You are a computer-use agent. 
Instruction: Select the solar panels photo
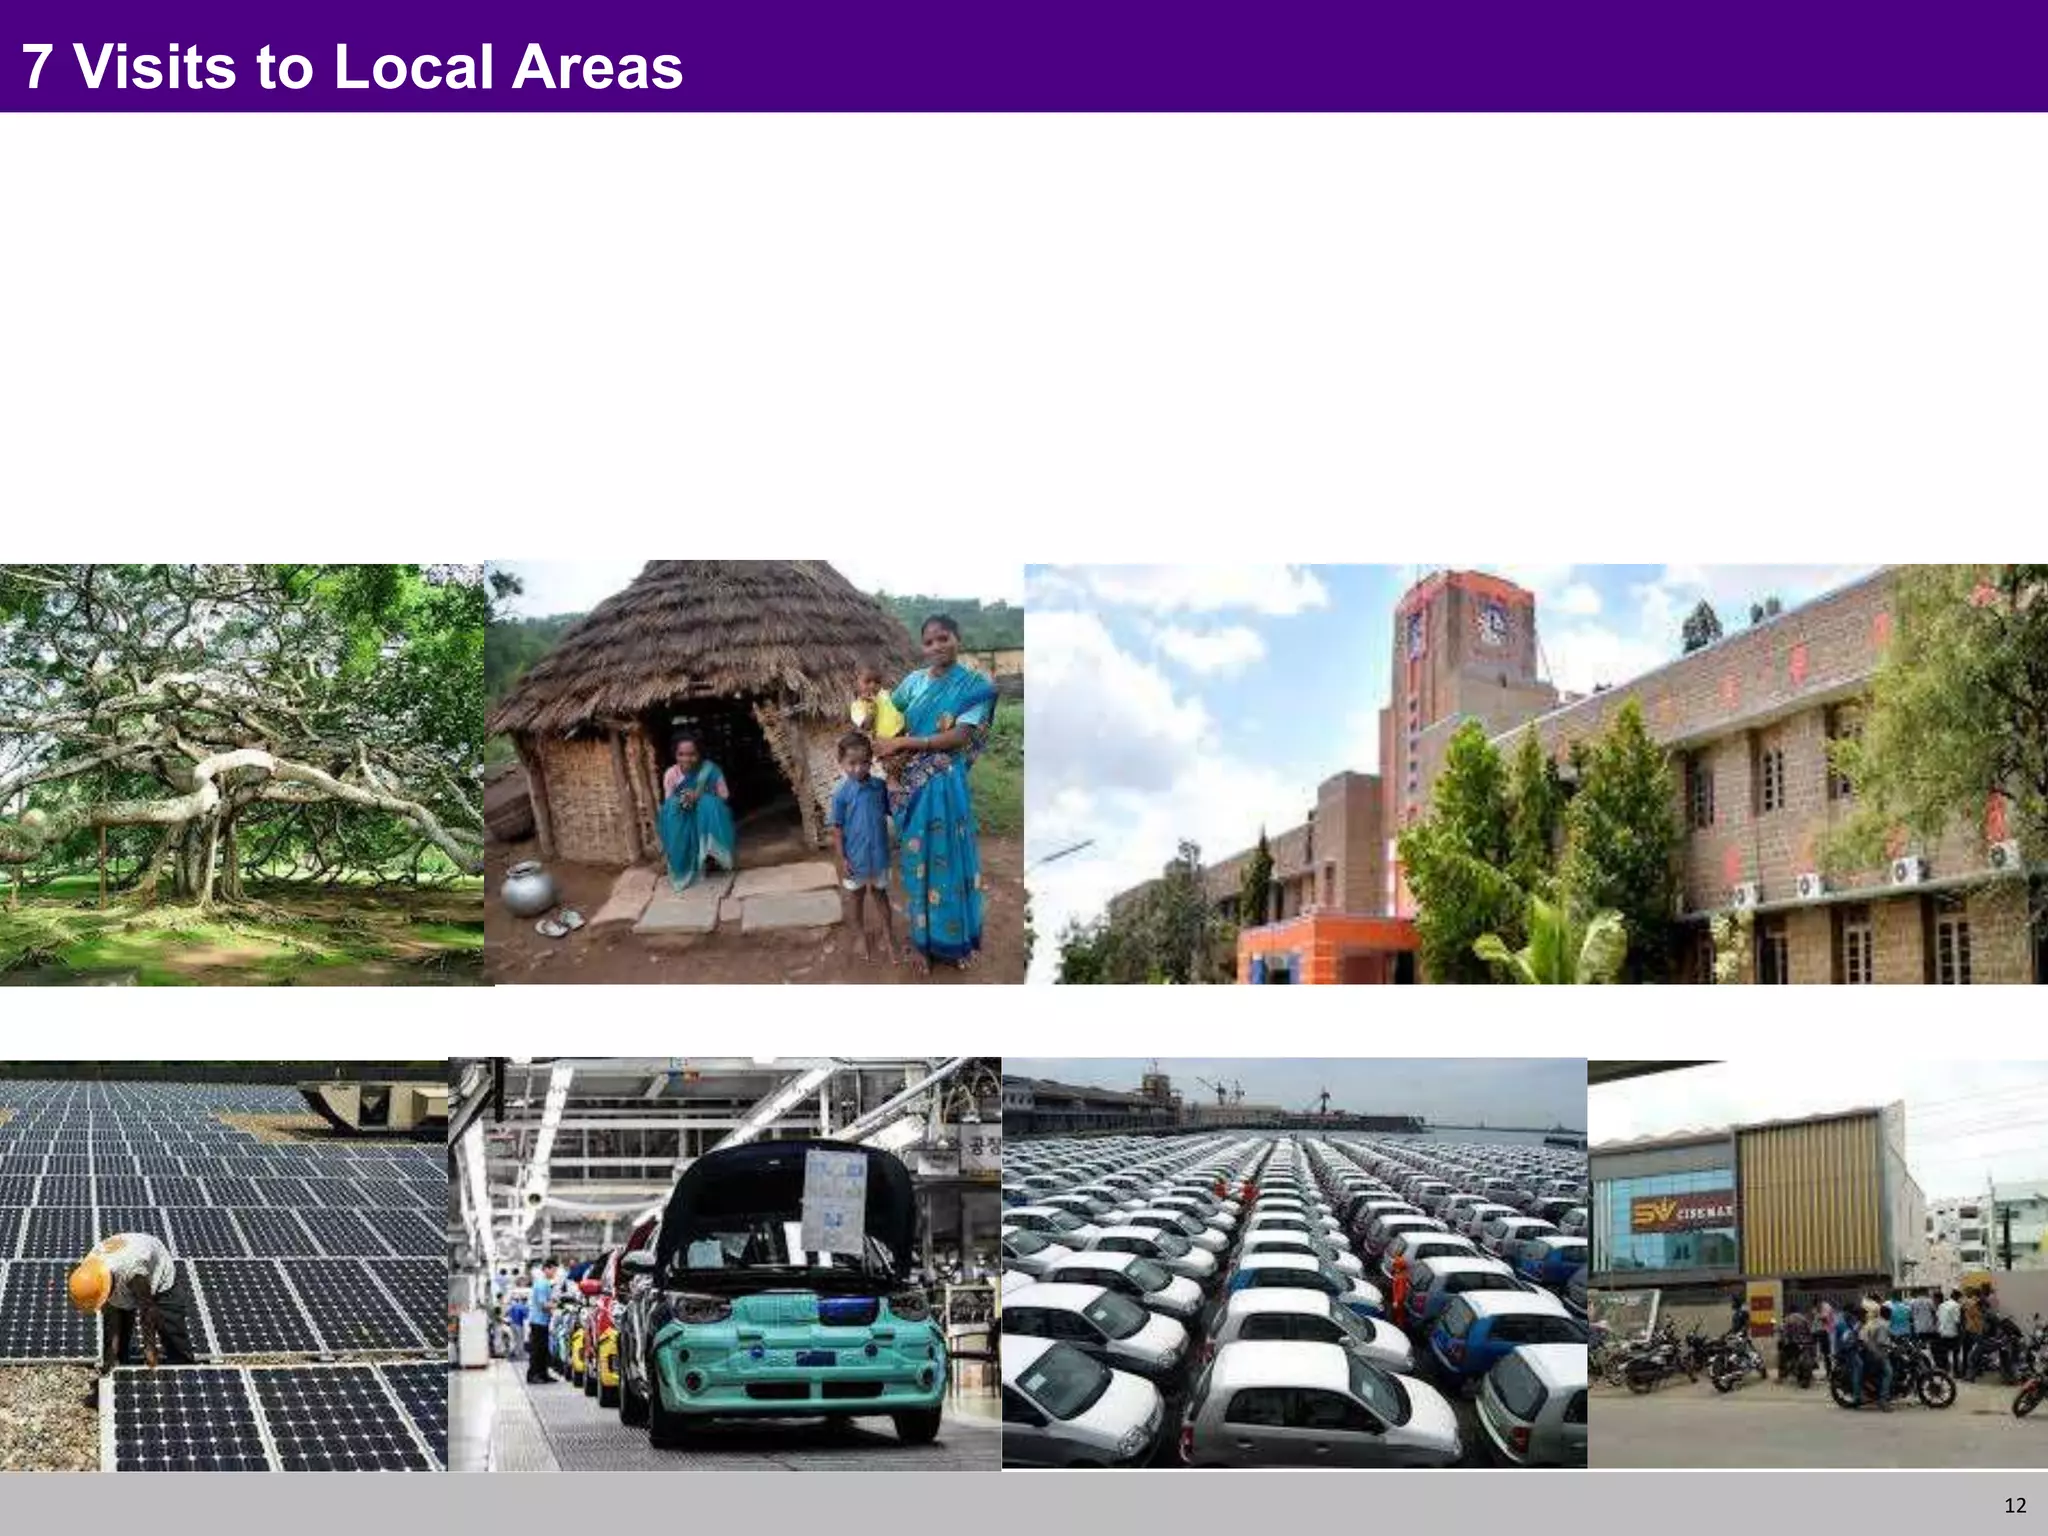click(224, 1265)
